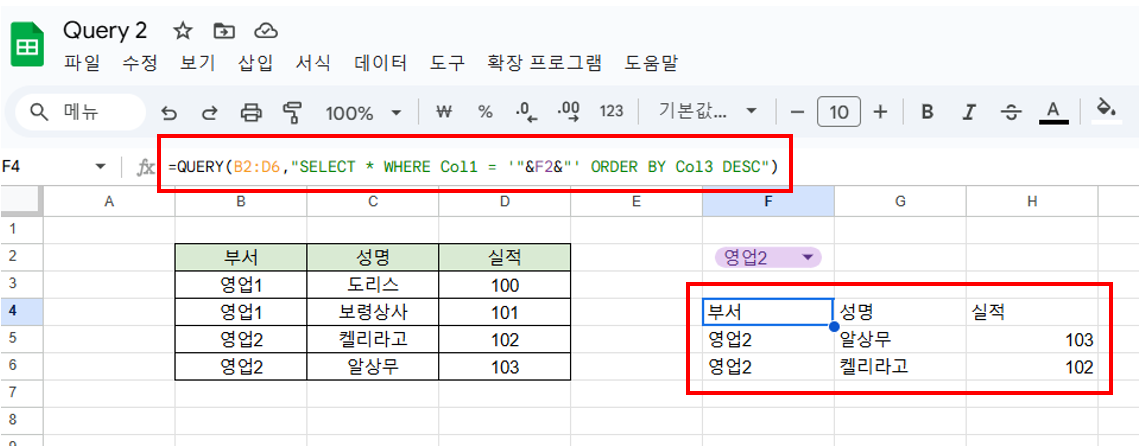Select row 1 header
Viewport: 1143px width, 446px height.
(x=22, y=230)
